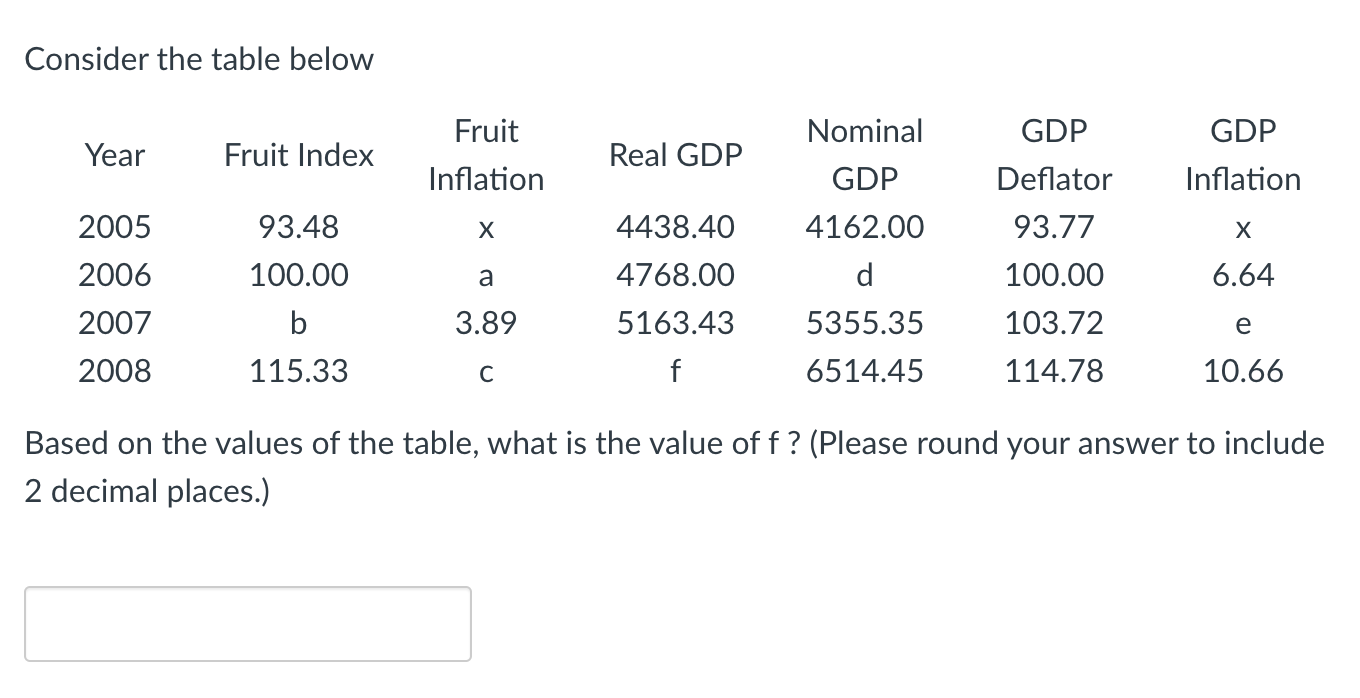
Task: Click the GDP Deflator column header
Action: 1054,155
